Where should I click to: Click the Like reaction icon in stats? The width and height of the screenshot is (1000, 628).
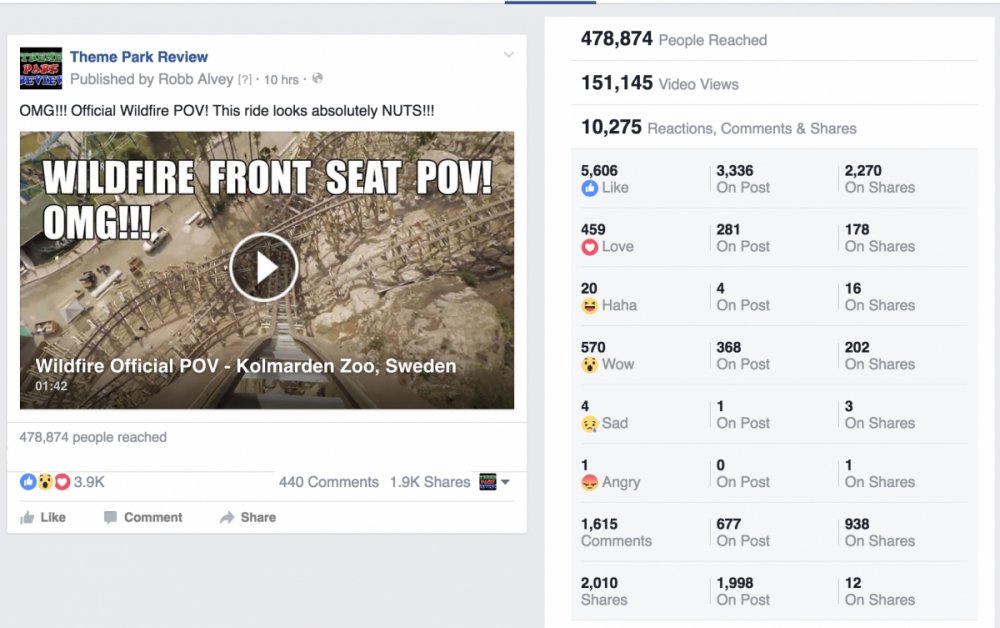[590, 188]
